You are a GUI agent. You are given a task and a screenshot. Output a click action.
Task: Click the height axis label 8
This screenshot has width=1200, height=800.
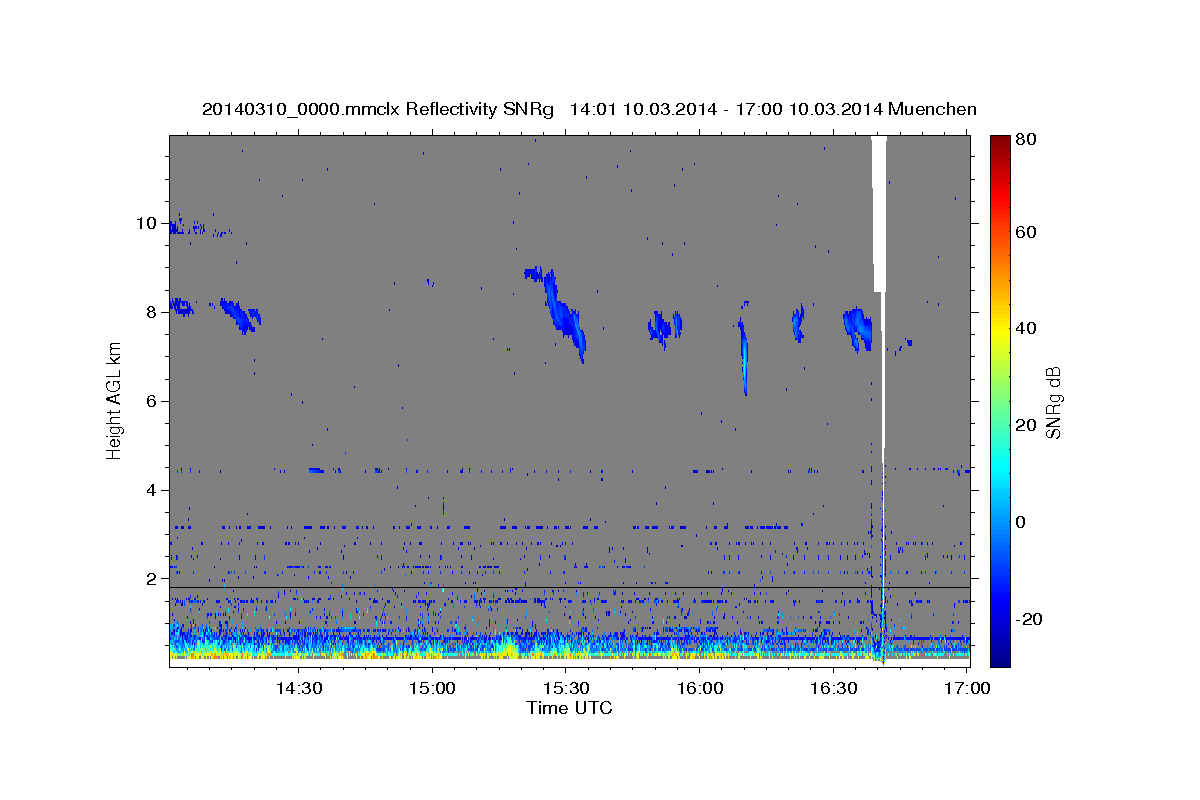pyautogui.click(x=149, y=312)
